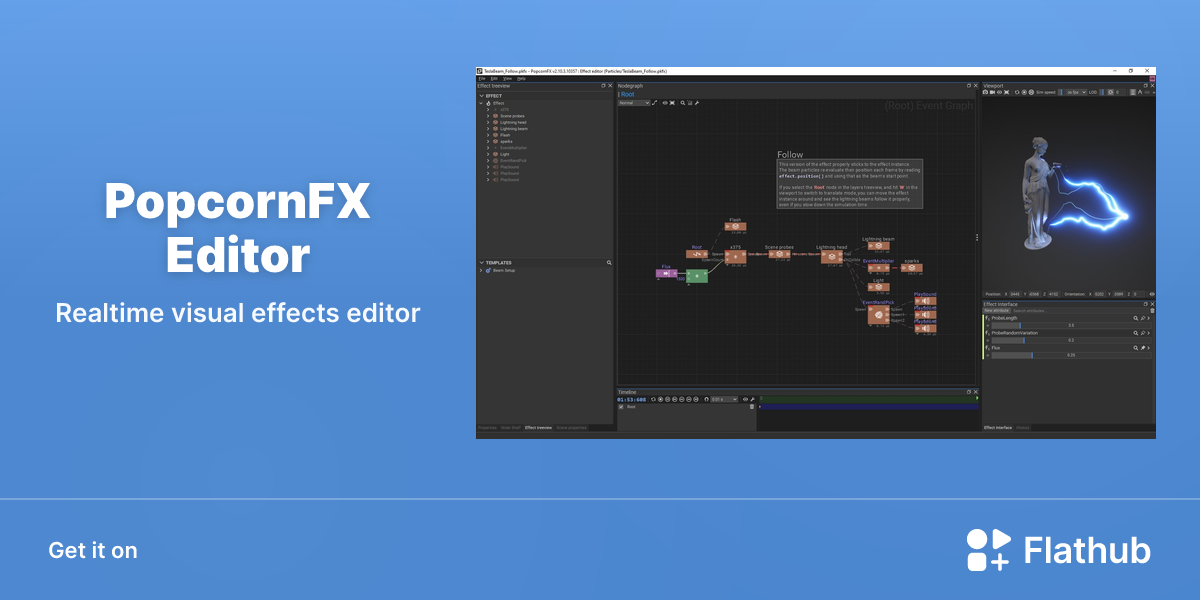Select the Scene probes graph node

click(x=779, y=254)
